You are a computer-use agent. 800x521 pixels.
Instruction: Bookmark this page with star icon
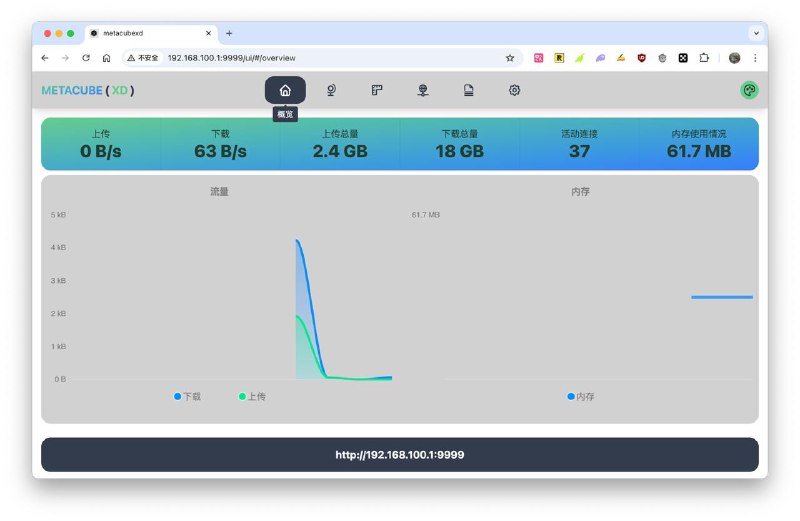(x=510, y=58)
